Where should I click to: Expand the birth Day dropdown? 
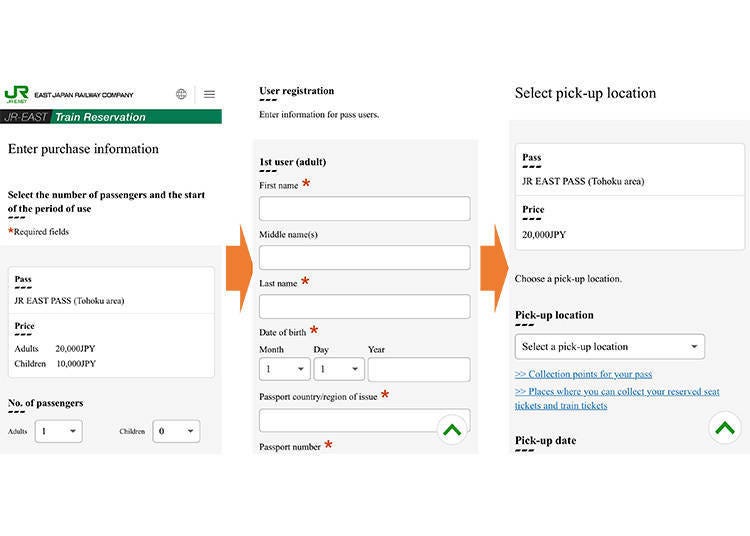[x=339, y=369]
